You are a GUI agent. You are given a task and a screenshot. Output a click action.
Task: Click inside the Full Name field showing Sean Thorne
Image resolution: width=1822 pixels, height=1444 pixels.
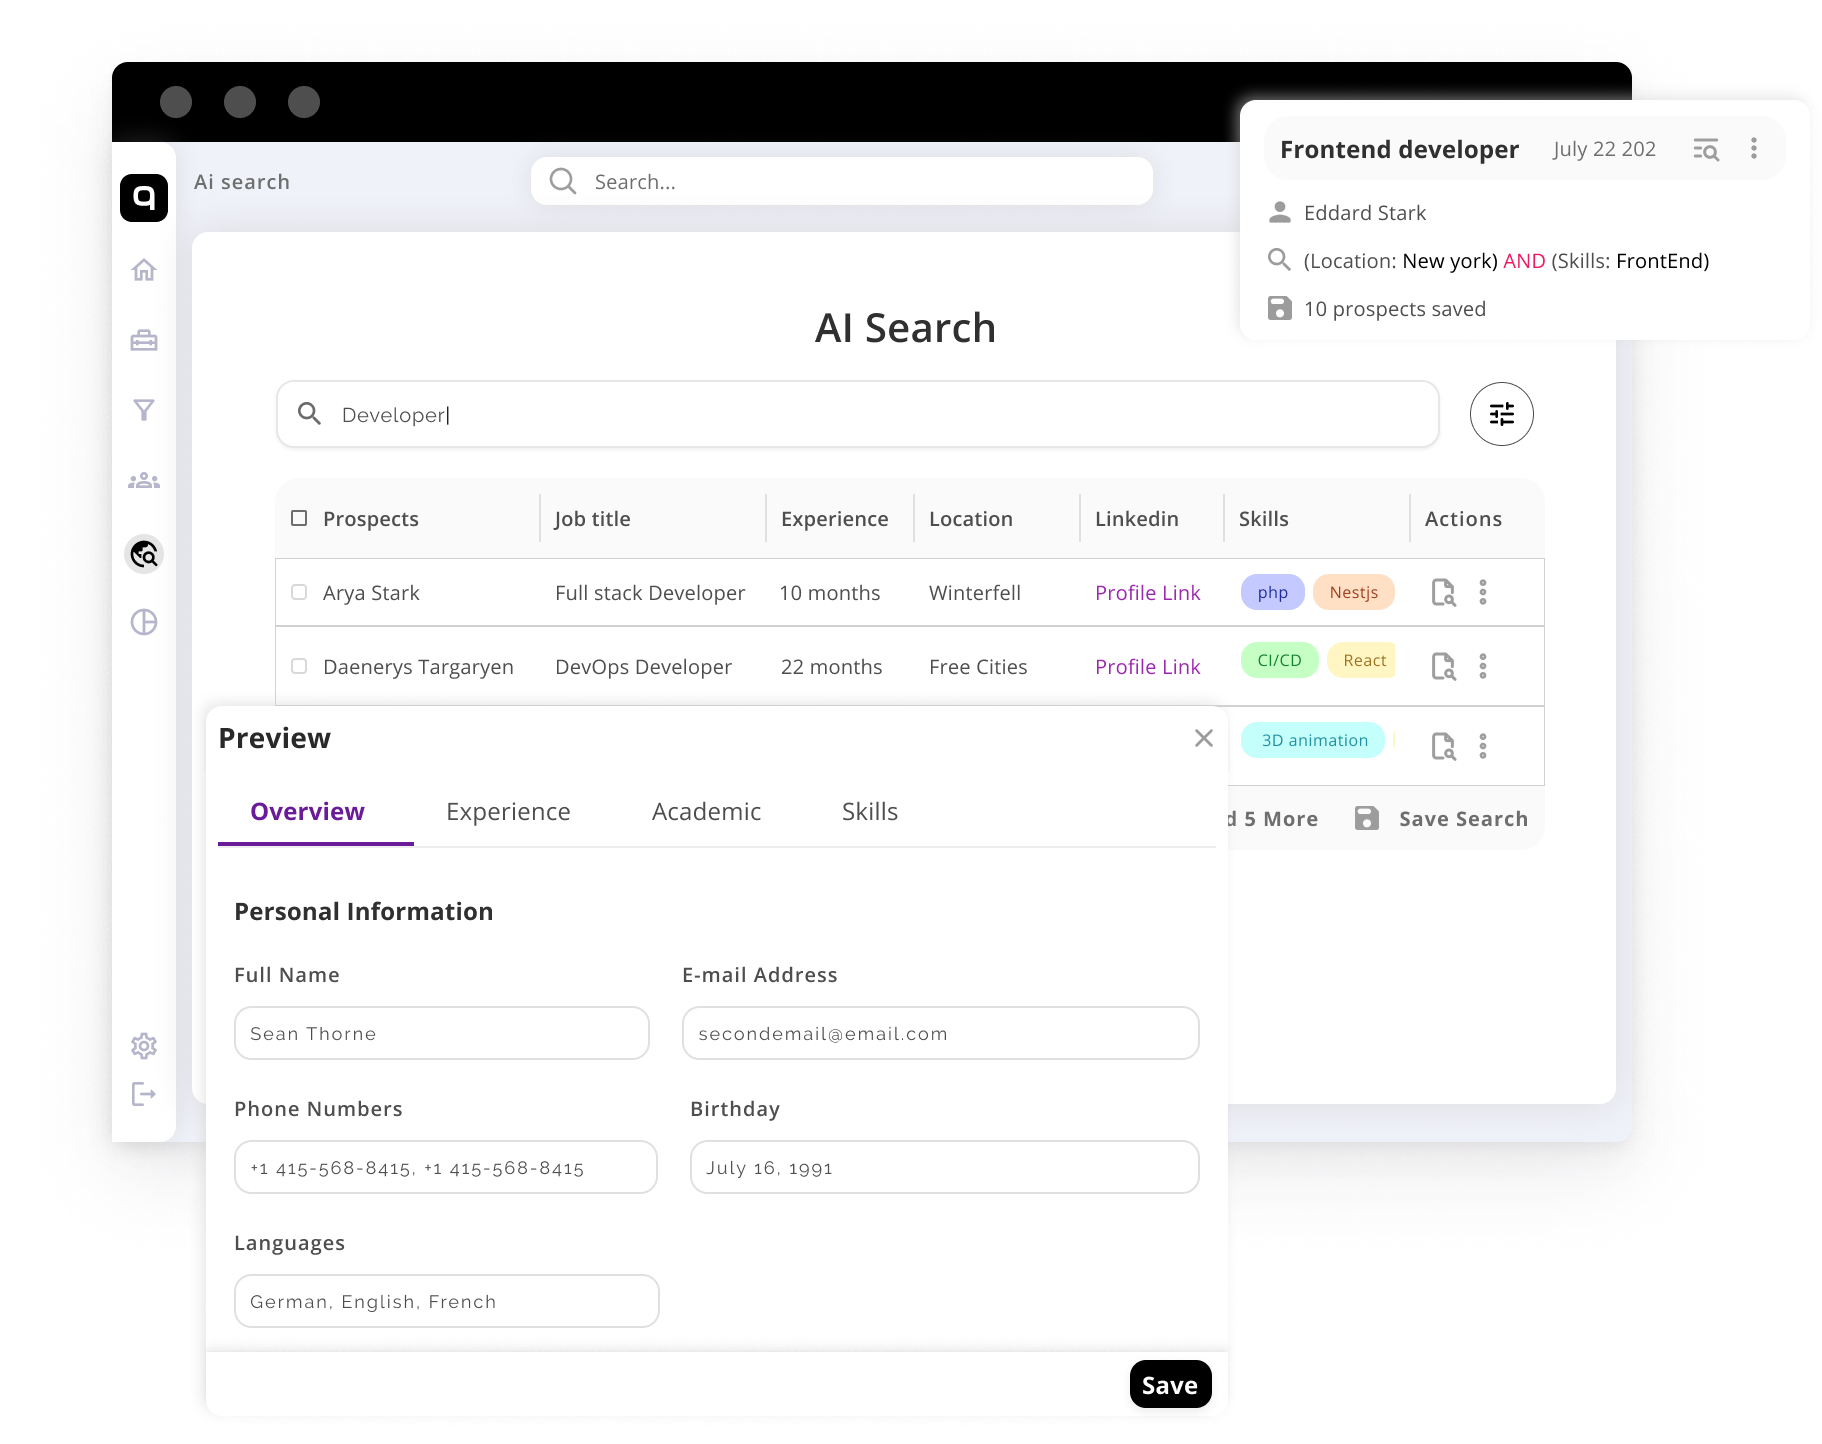[441, 1033]
